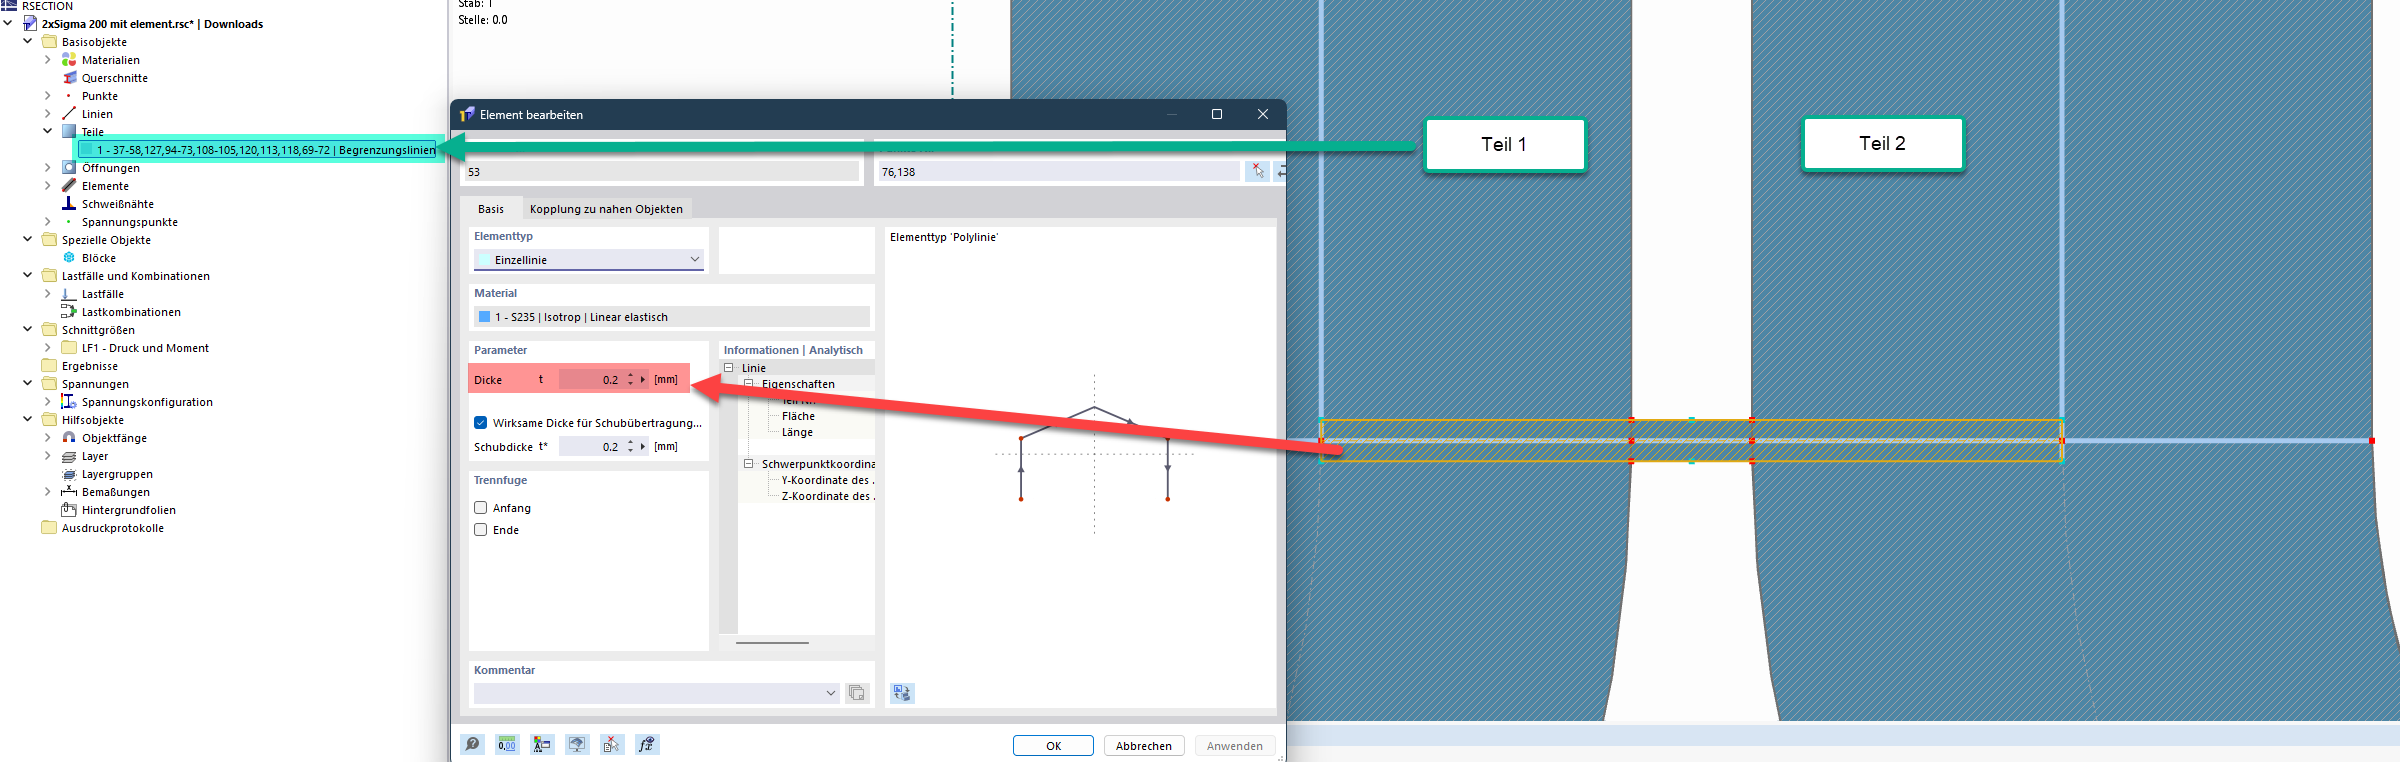Expand the Materialien tree node
The width and height of the screenshot is (2400, 762).
(x=47, y=60)
